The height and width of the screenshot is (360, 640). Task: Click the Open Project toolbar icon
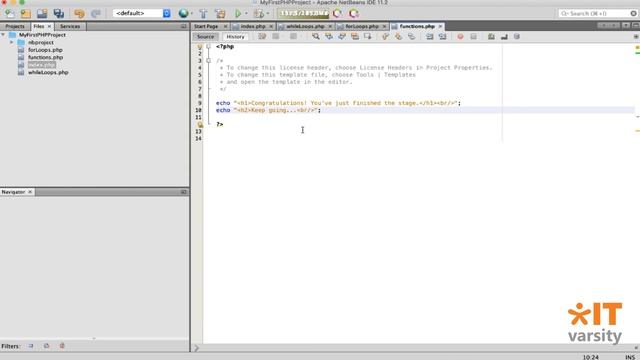click(x=42, y=13)
